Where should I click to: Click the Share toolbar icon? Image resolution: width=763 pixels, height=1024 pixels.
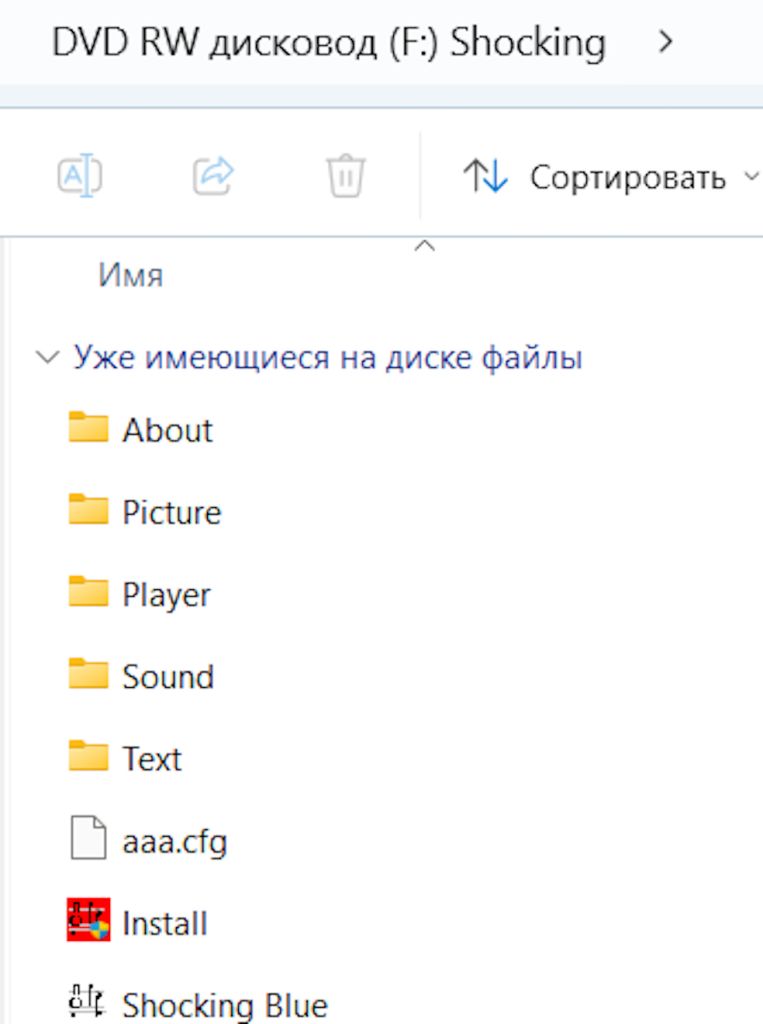(x=214, y=175)
